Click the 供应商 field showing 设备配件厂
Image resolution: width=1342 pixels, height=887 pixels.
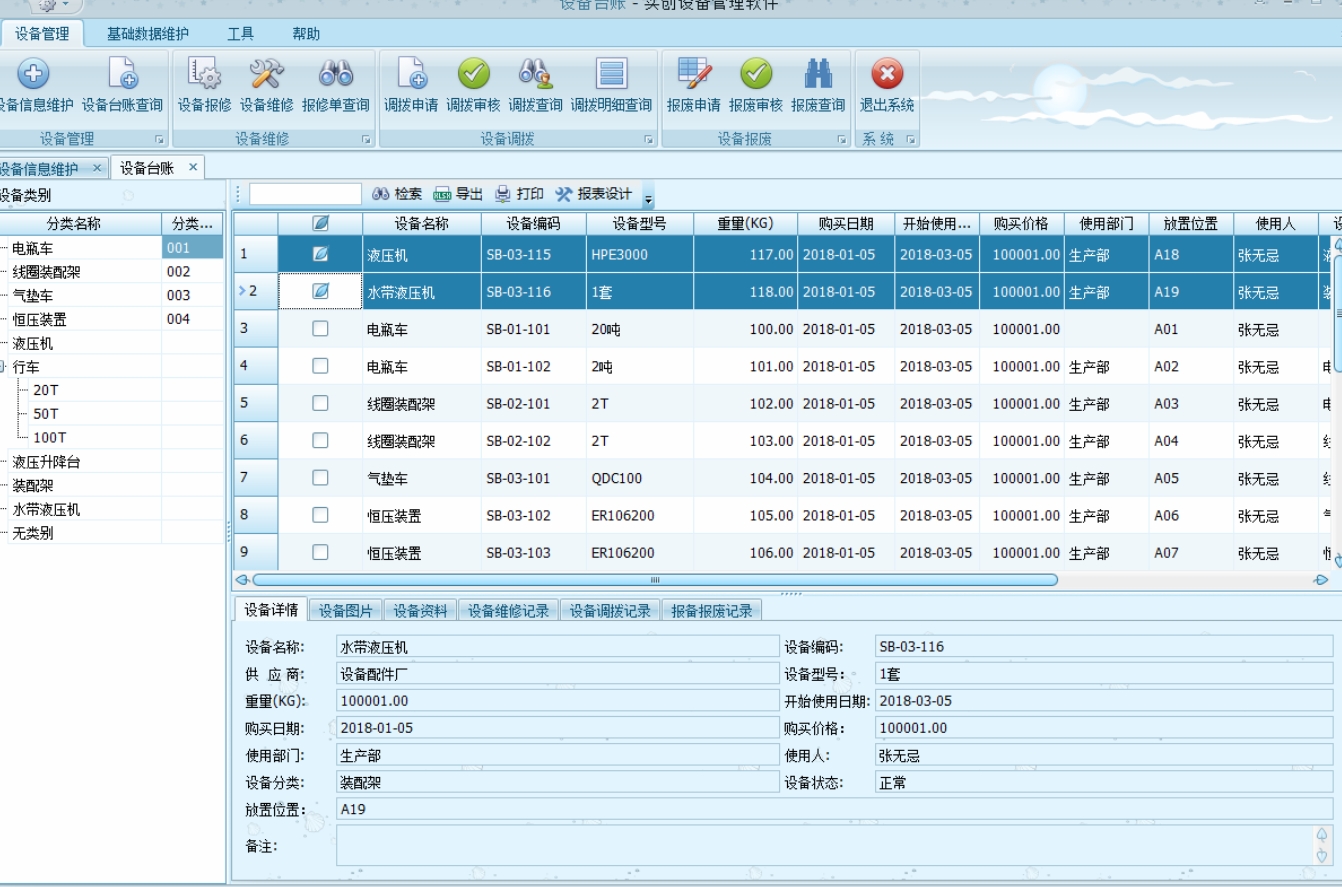[558, 674]
